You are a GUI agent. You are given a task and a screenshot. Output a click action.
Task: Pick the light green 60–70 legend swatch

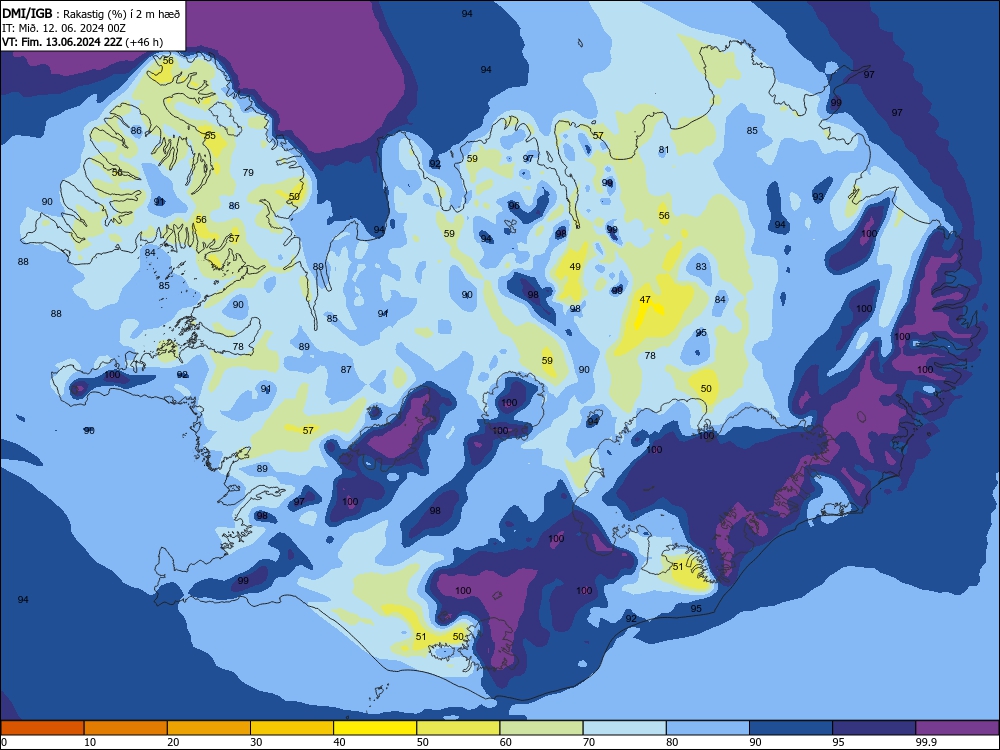click(541, 728)
